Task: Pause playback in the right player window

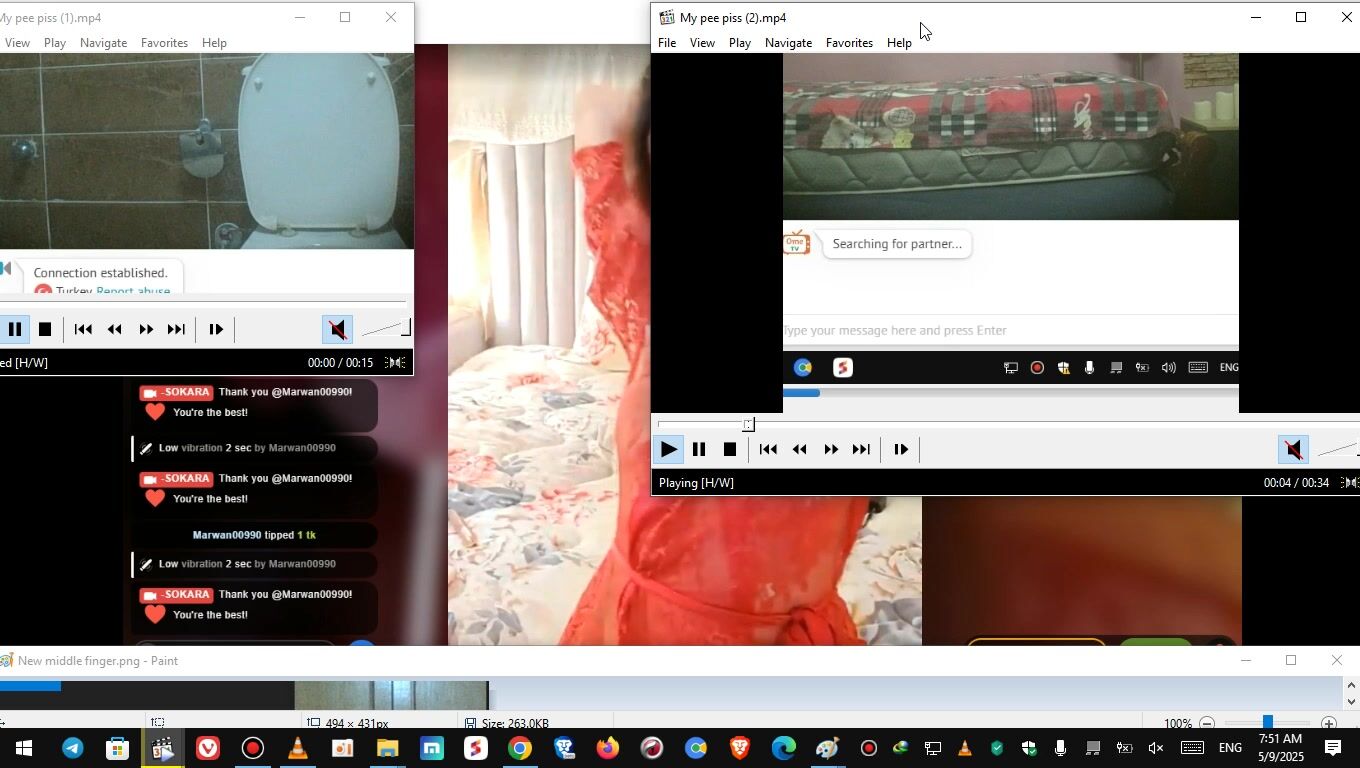Action: tap(699, 450)
